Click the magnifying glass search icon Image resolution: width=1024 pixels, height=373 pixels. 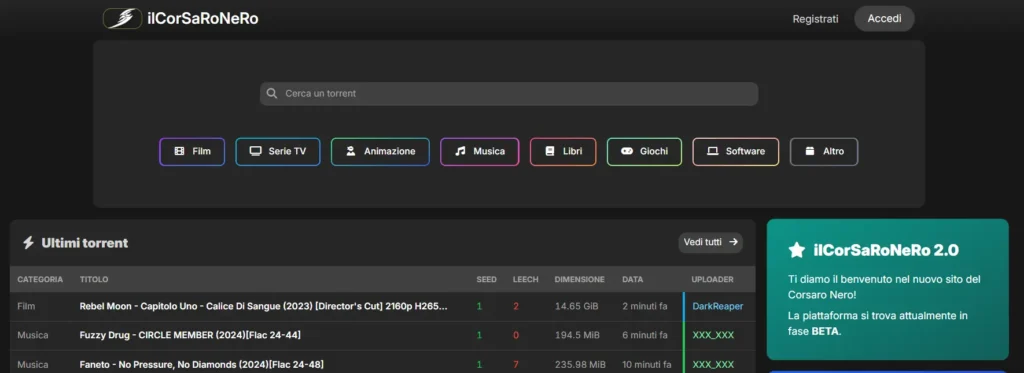[x=272, y=93]
